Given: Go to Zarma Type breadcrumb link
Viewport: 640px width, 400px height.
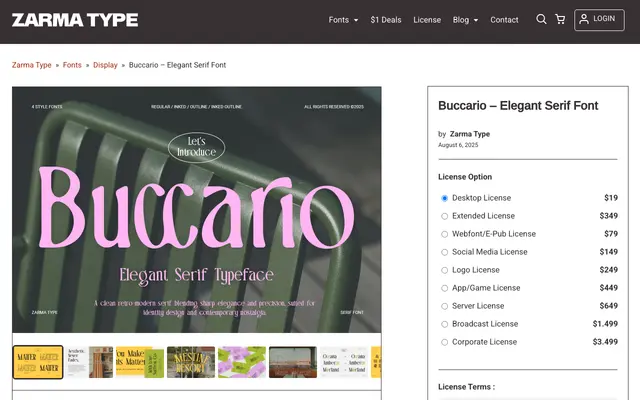Looking at the screenshot, I should 31,65.
